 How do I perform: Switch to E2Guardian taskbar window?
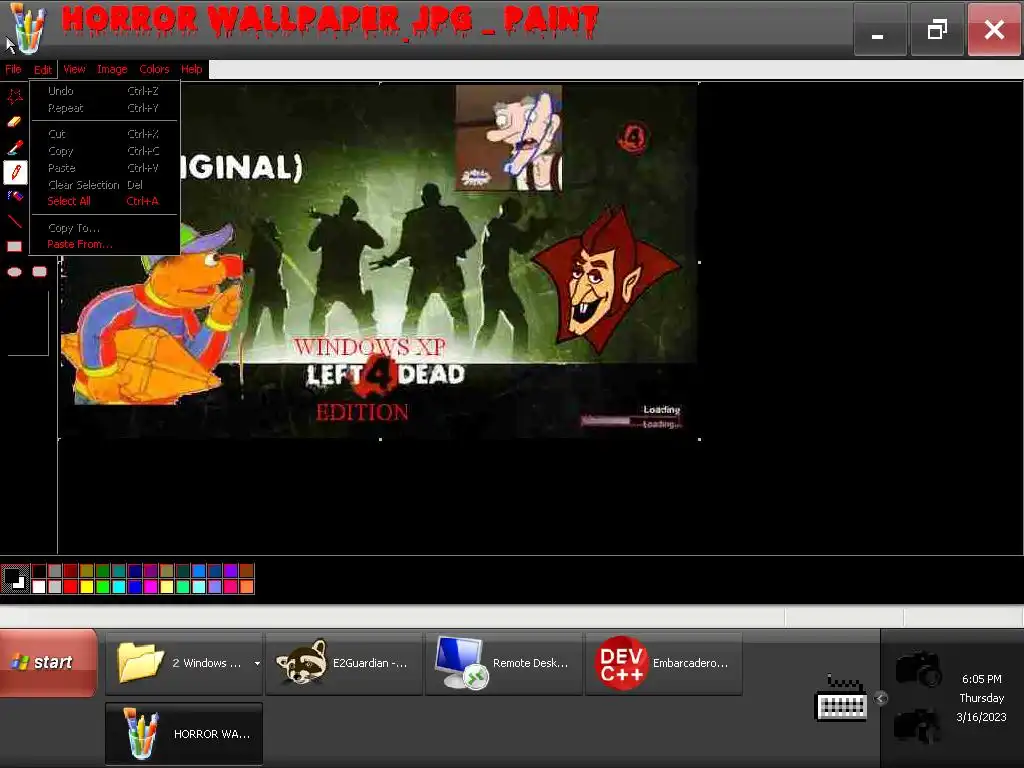[x=344, y=664]
